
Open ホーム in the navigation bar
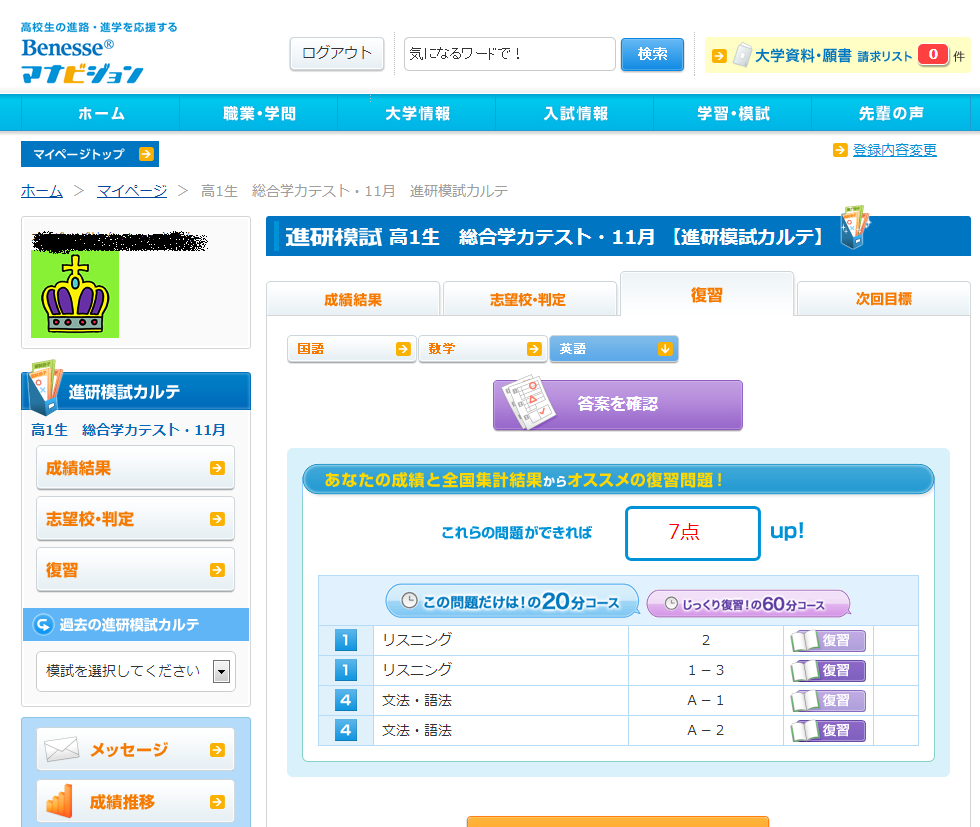pyautogui.click(x=101, y=113)
